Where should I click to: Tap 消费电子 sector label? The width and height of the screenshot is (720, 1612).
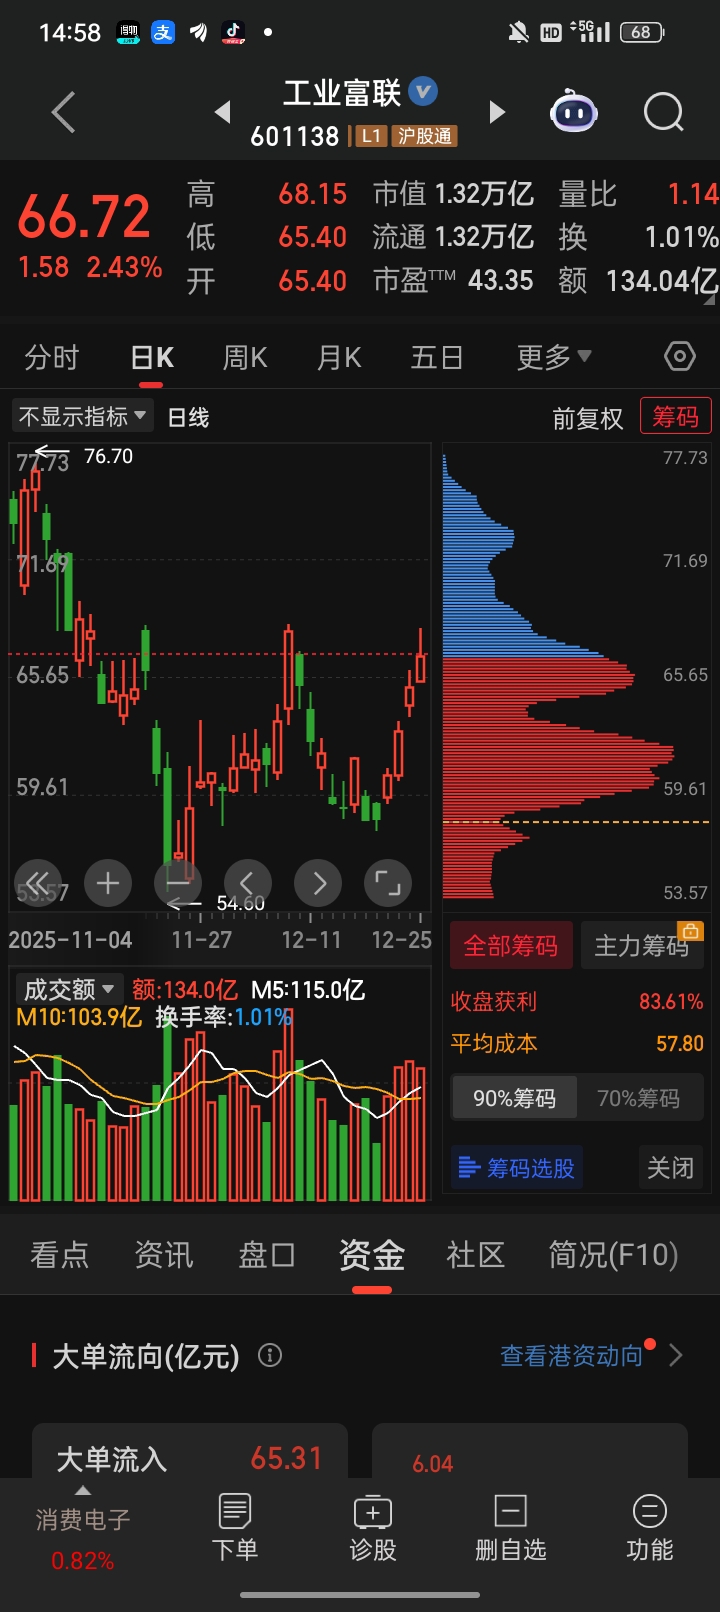[x=83, y=1520]
